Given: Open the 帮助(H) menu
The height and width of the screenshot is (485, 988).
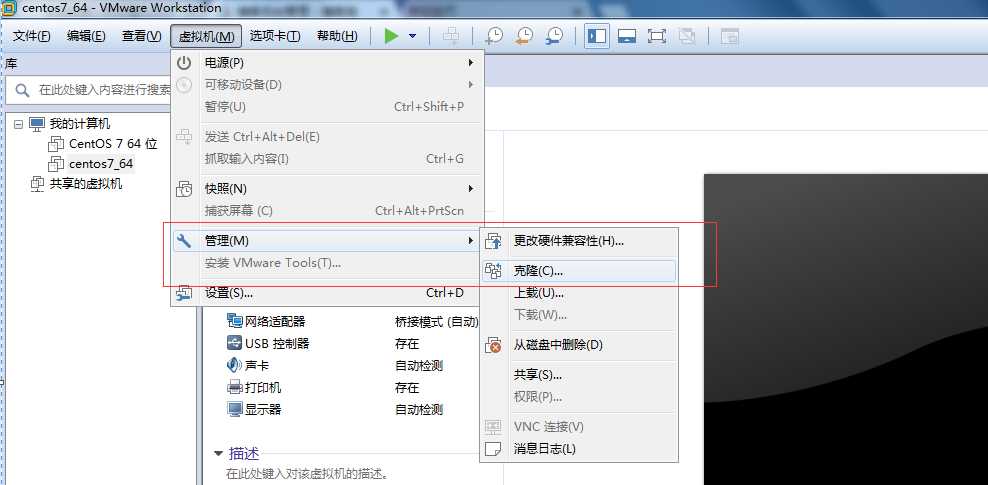Looking at the screenshot, I should click(337, 36).
